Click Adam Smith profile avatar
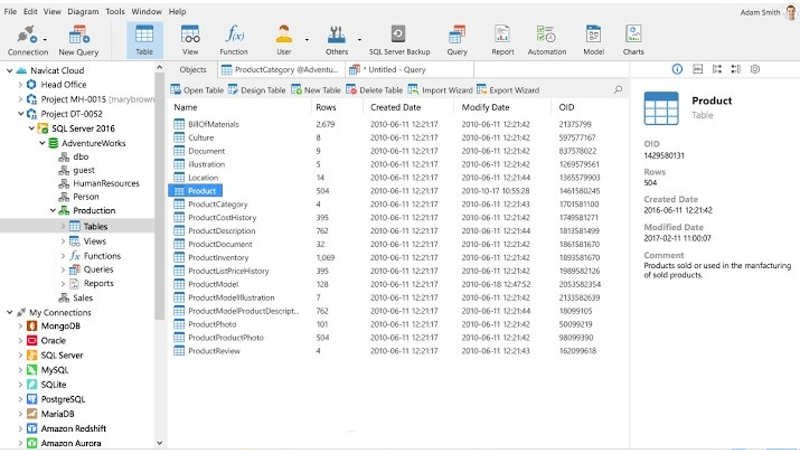 [791, 12]
